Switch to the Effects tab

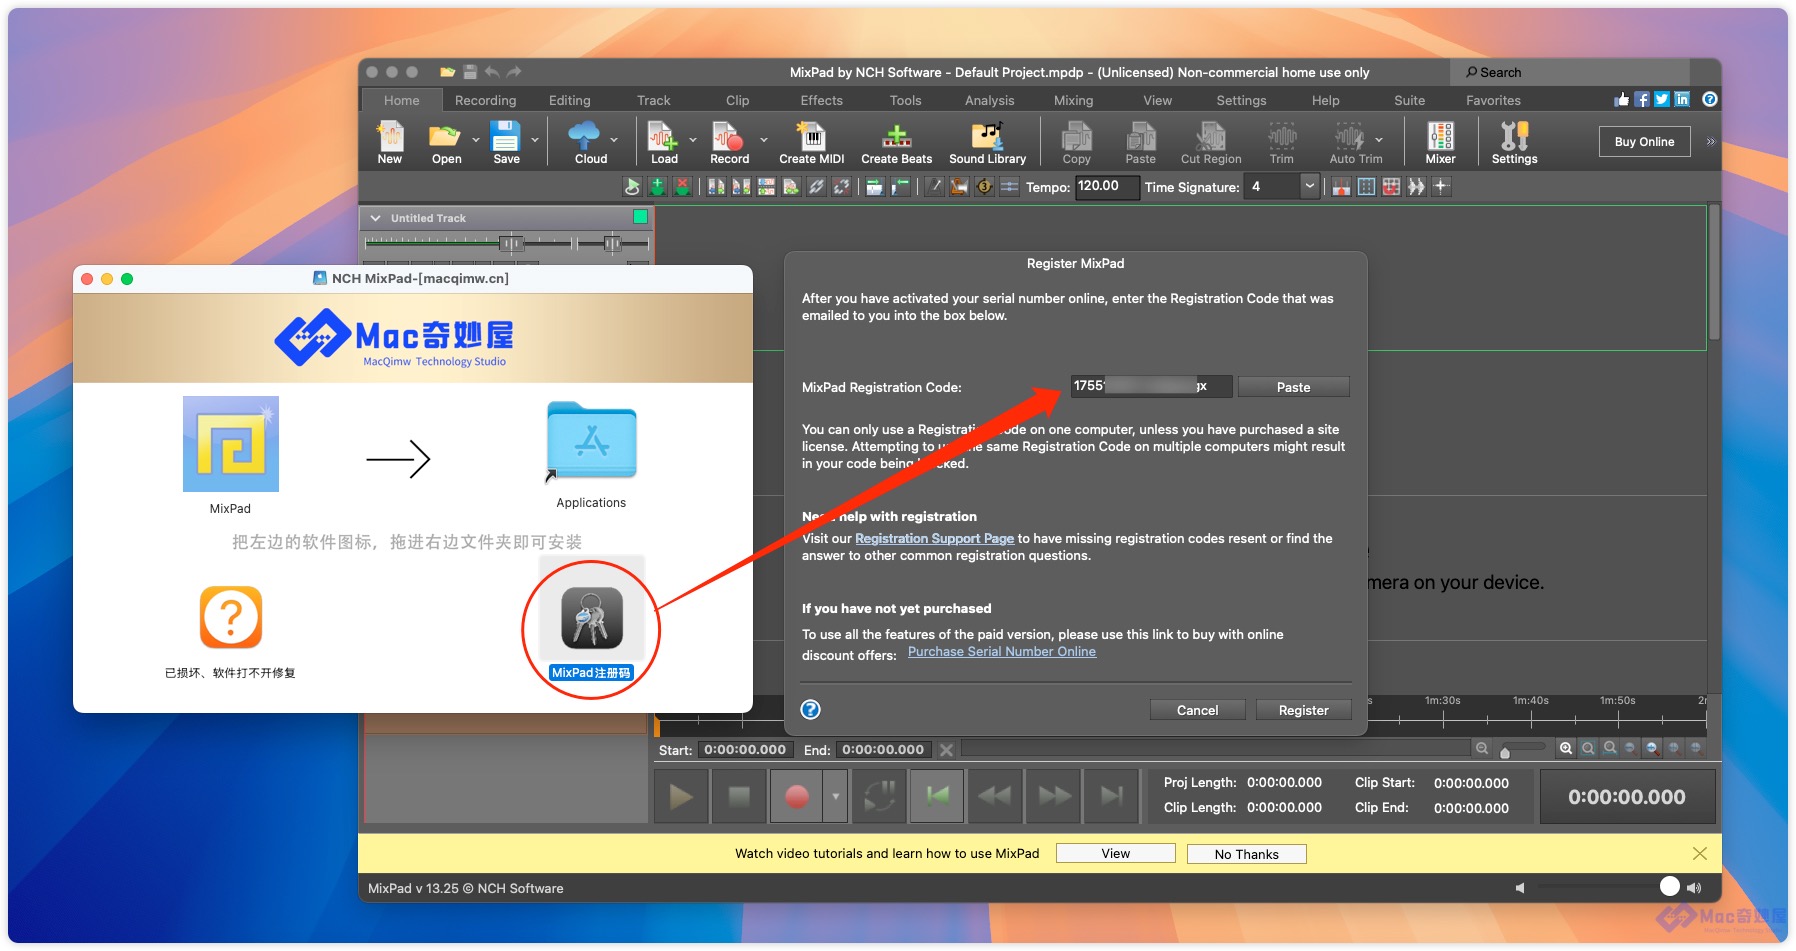[x=821, y=100]
